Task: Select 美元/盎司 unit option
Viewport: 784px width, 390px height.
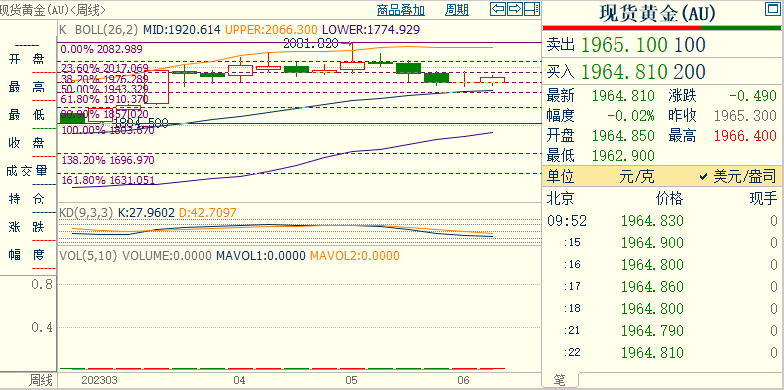Action: 738,176
